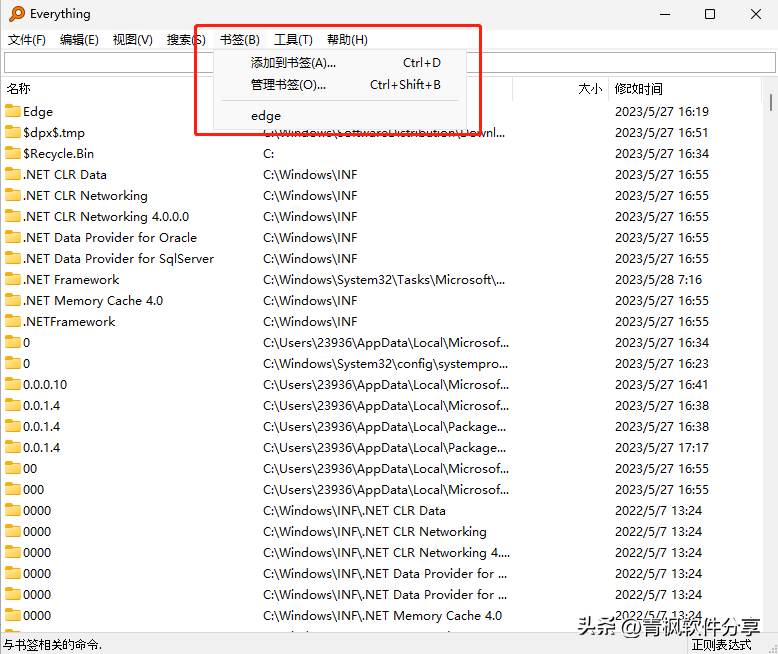Click .NET Memory Cache 4.0 folder icon
The image size is (778, 654).
[x=13, y=300]
